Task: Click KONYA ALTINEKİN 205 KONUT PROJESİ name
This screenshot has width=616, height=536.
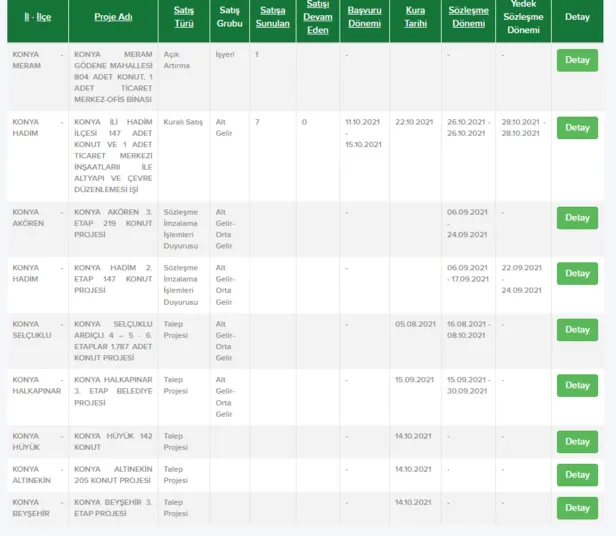Action: pyautogui.click(x=113, y=475)
